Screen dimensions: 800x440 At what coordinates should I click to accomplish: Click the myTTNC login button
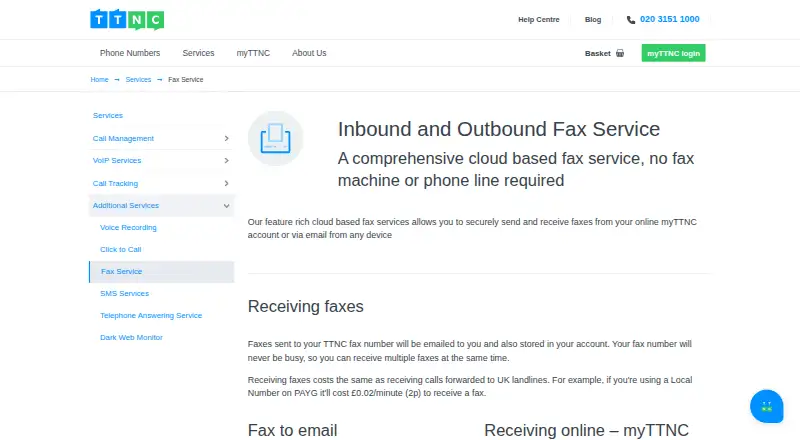click(673, 53)
